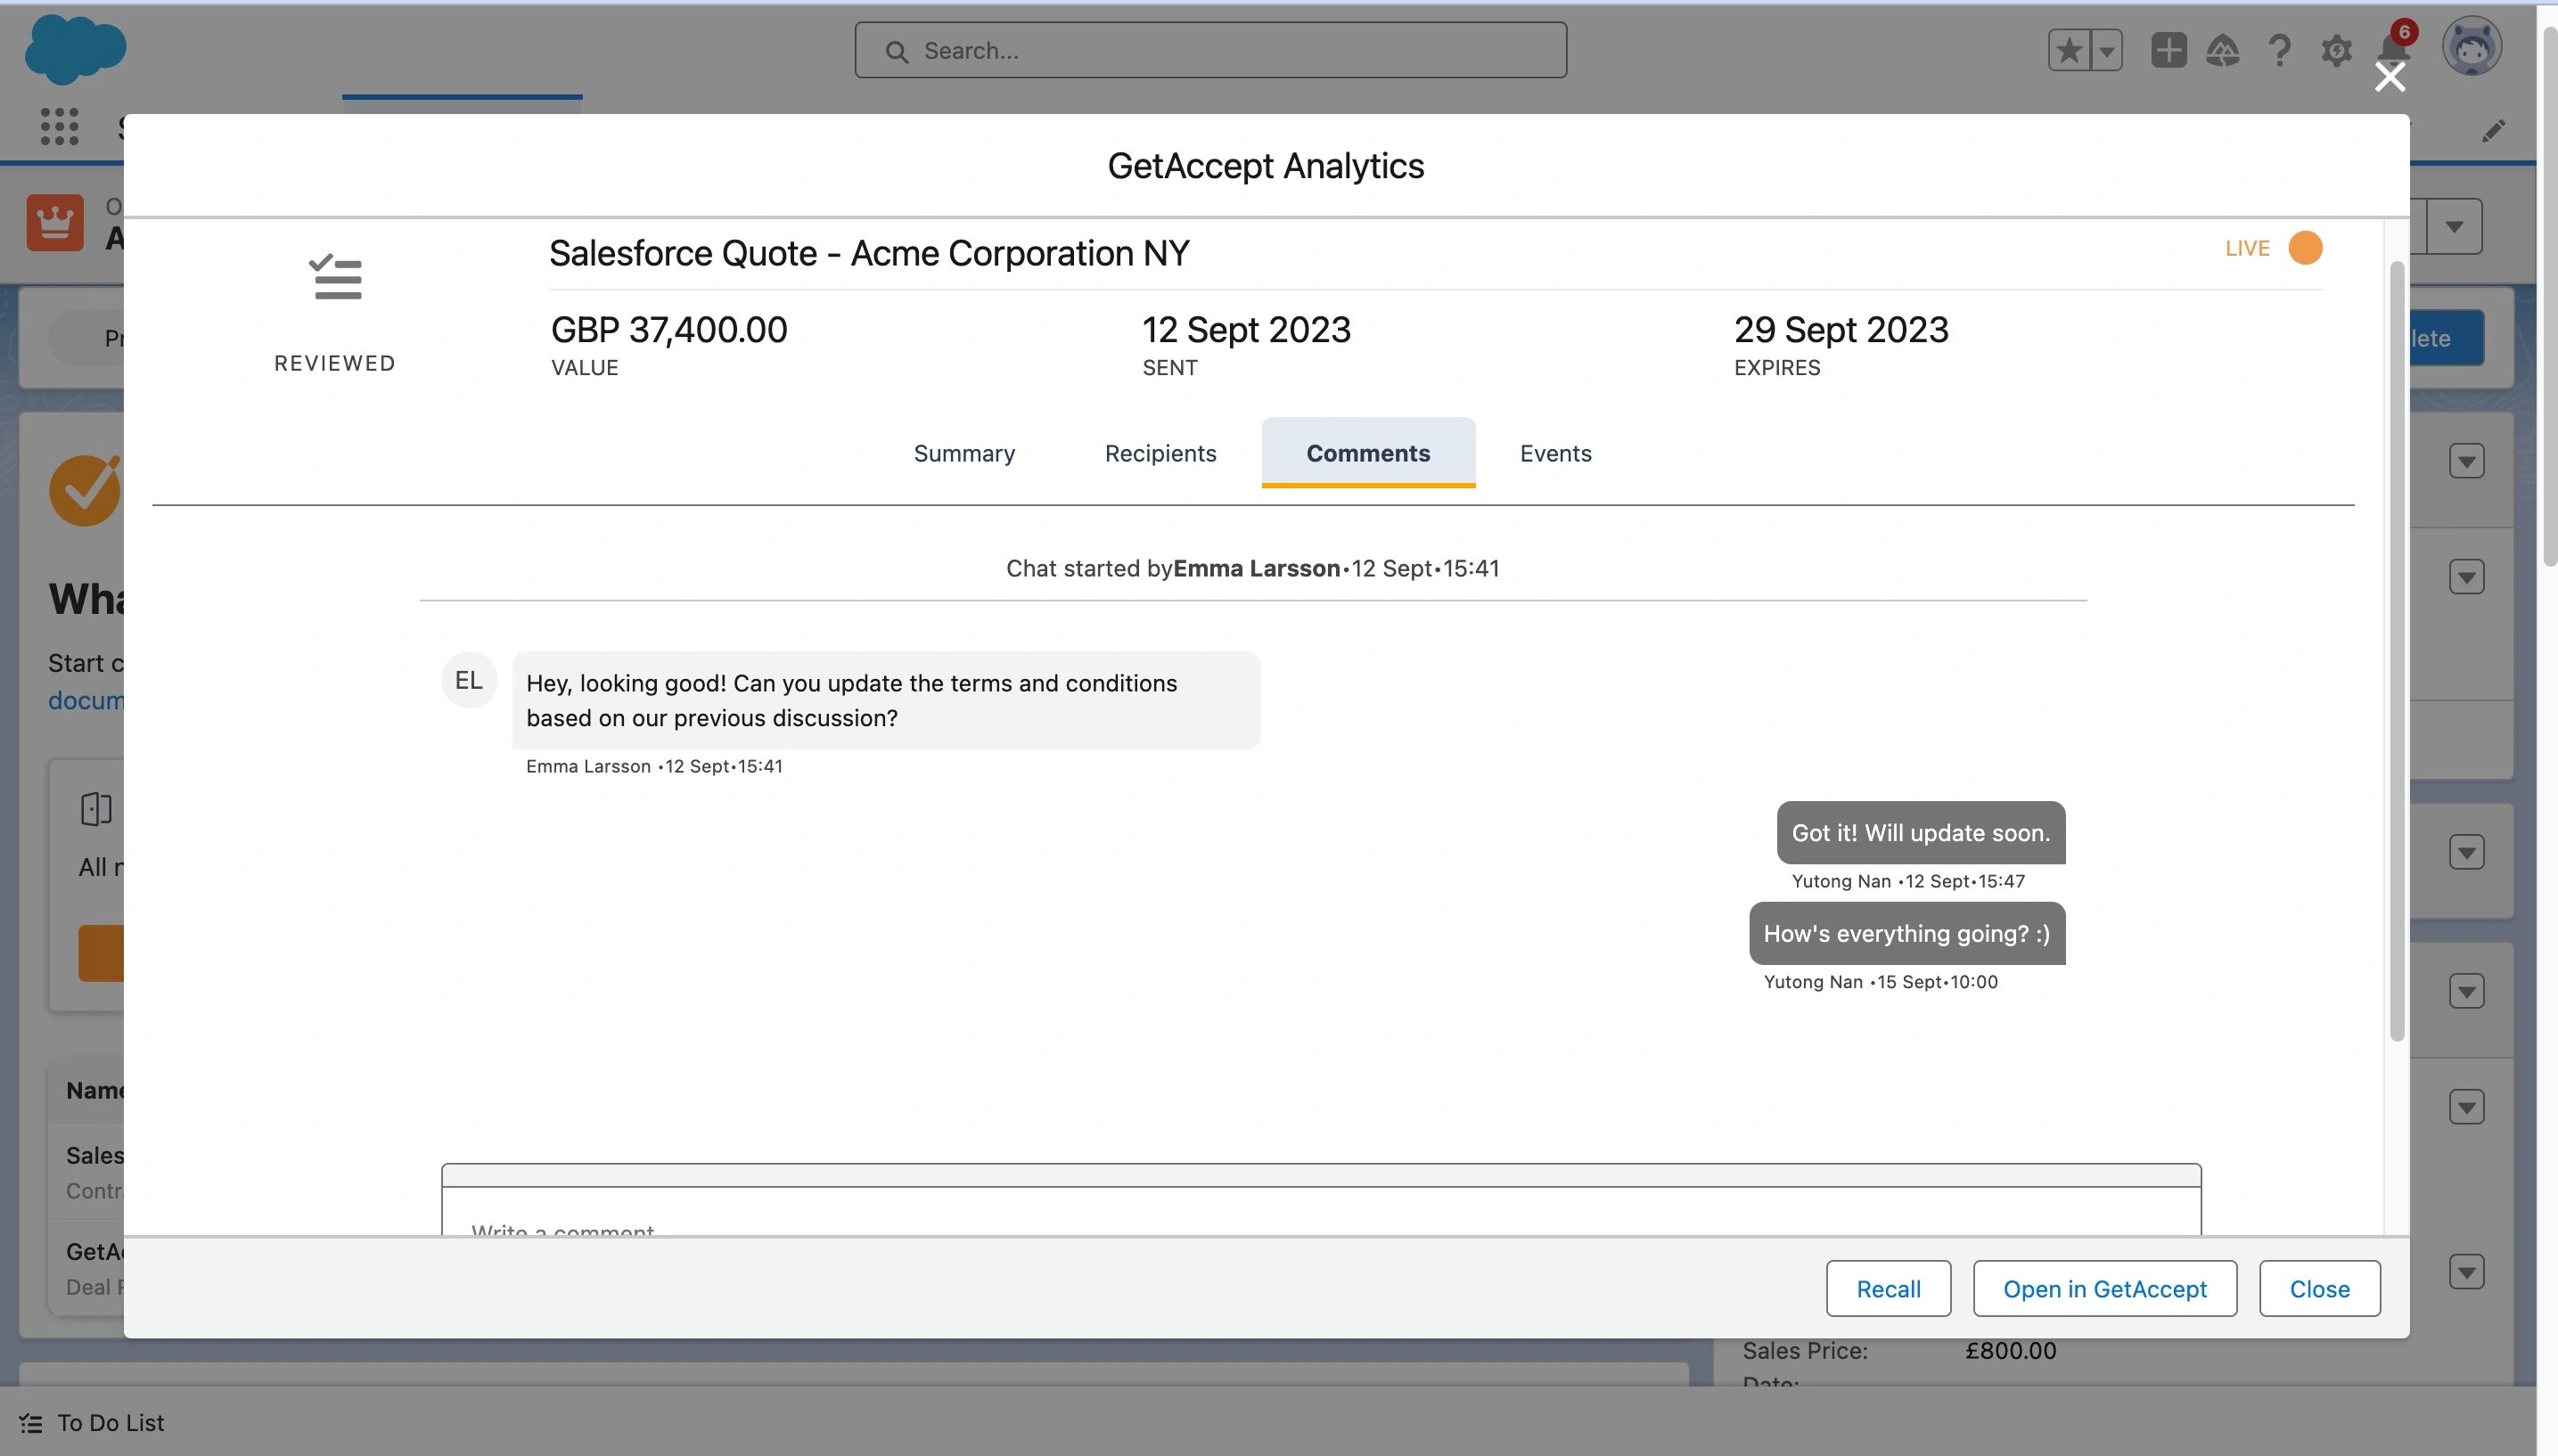Expand the favorites list dropdown arrow
The height and width of the screenshot is (1456, 2558).
click(2106, 50)
